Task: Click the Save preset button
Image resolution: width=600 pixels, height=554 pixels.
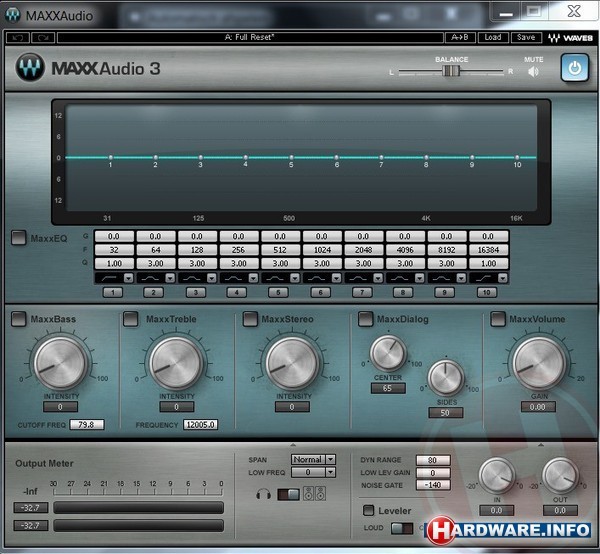Action: point(526,37)
